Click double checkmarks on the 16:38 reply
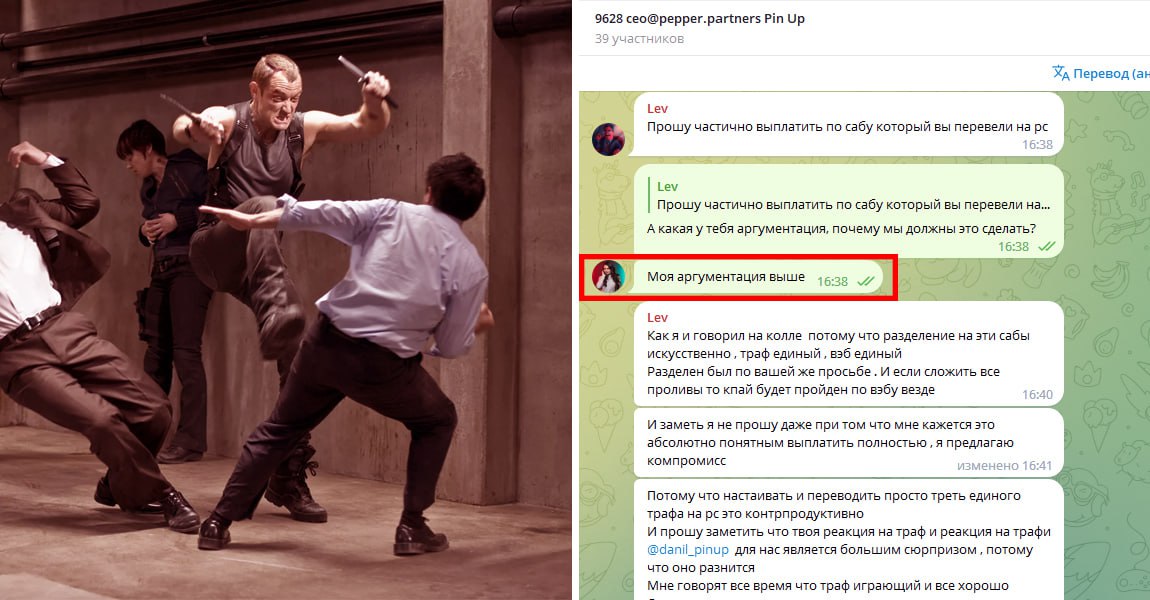The image size is (1150, 600). (1047, 246)
